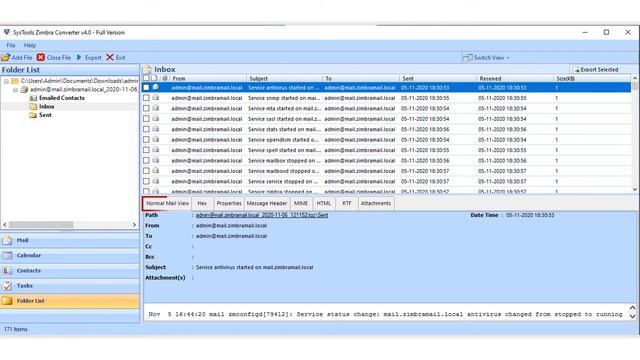Switch to the Message Header tab
The width and height of the screenshot is (640, 360).
[x=267, y=203]
